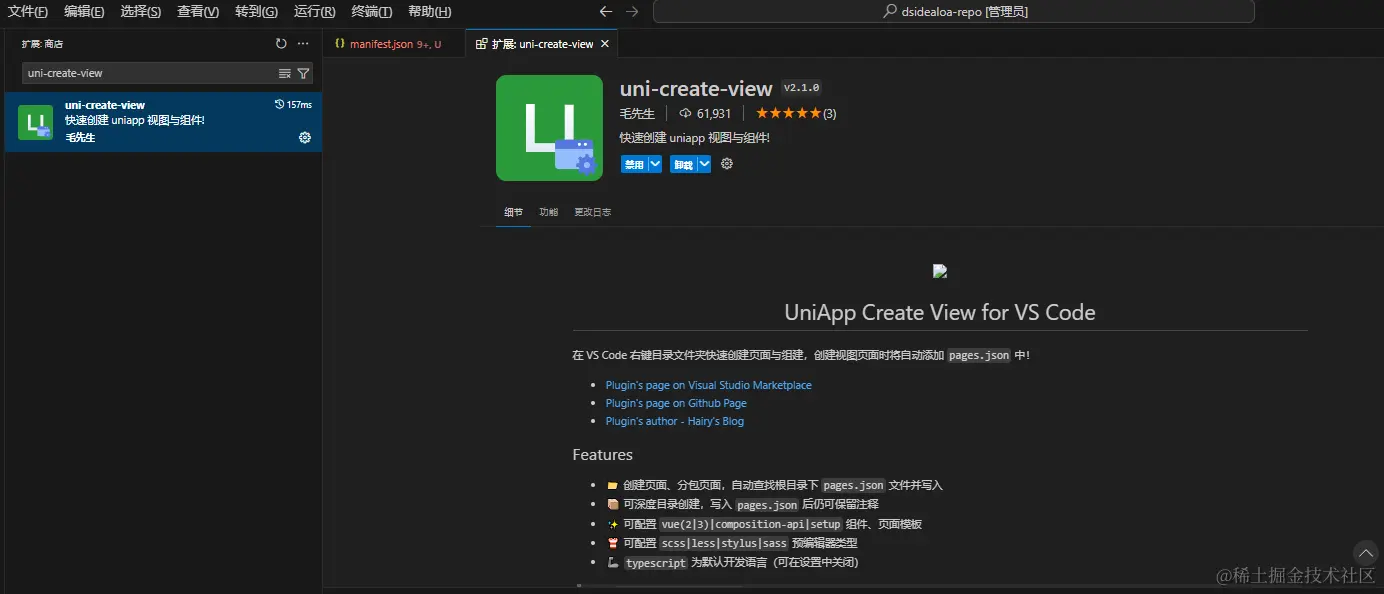Viewport: 1384px width, 594px height.
Task: Click the install count cloud icon
Action: pos(685,113)
